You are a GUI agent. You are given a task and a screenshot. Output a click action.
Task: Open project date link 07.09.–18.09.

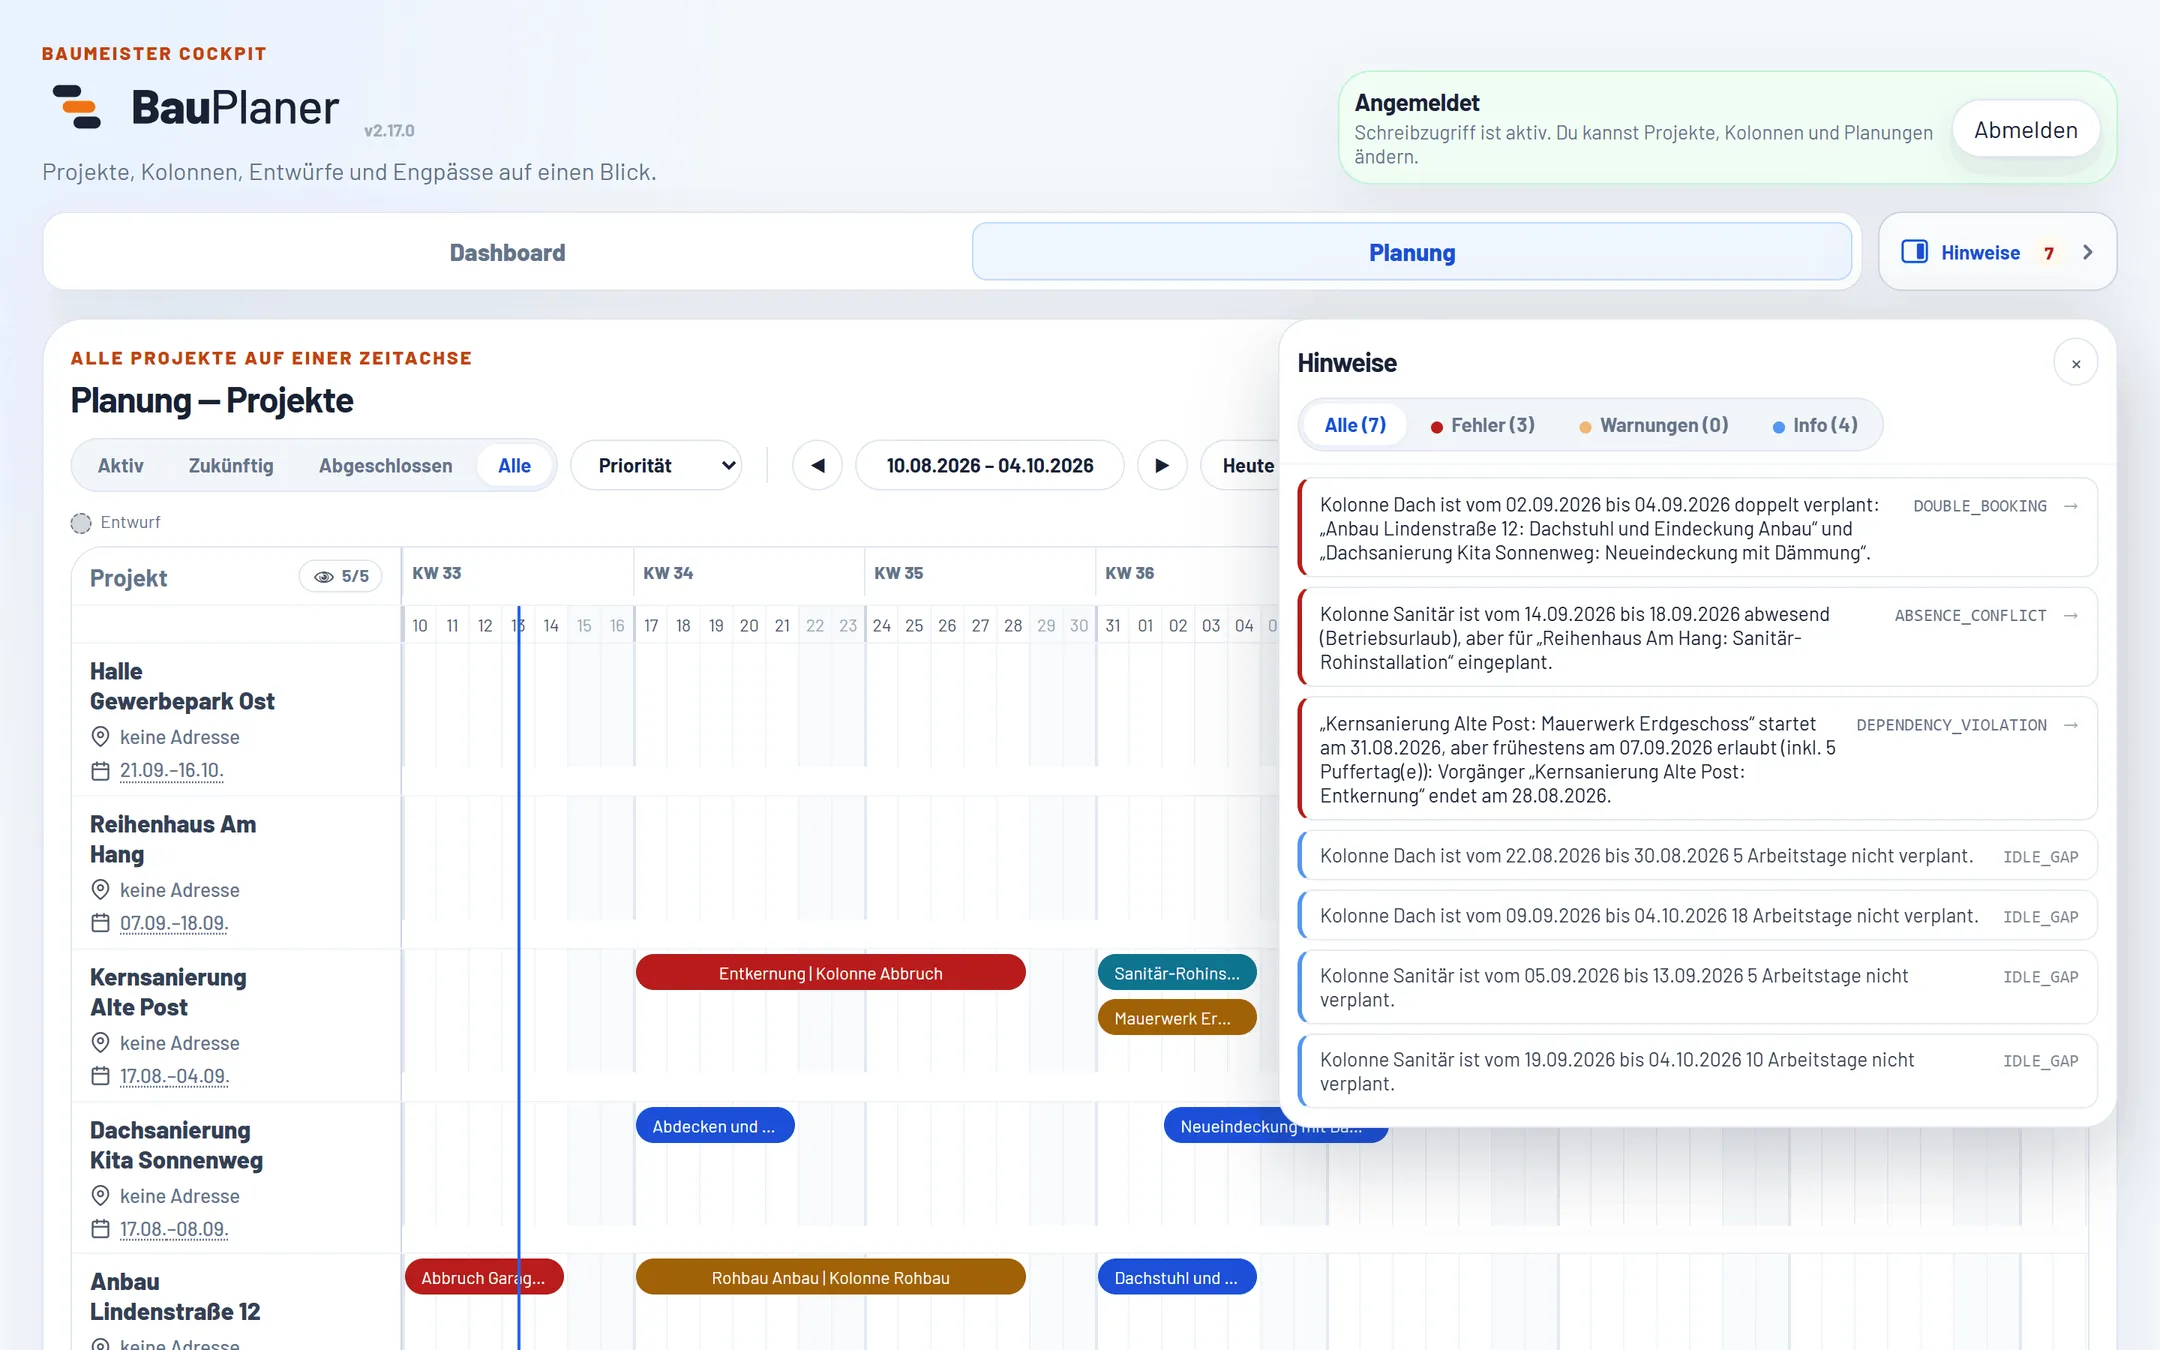tap(174, 923)
